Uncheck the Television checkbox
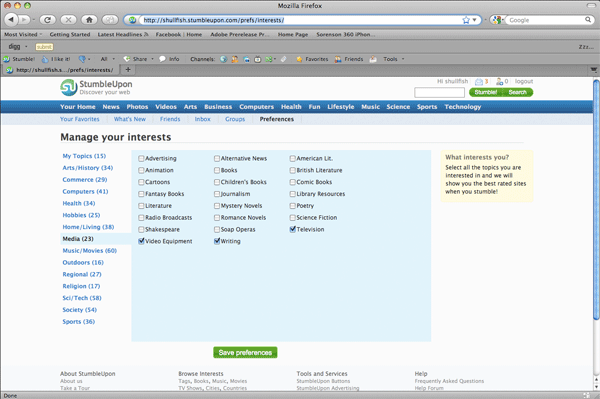600x399 pixels. click(293, 229)
